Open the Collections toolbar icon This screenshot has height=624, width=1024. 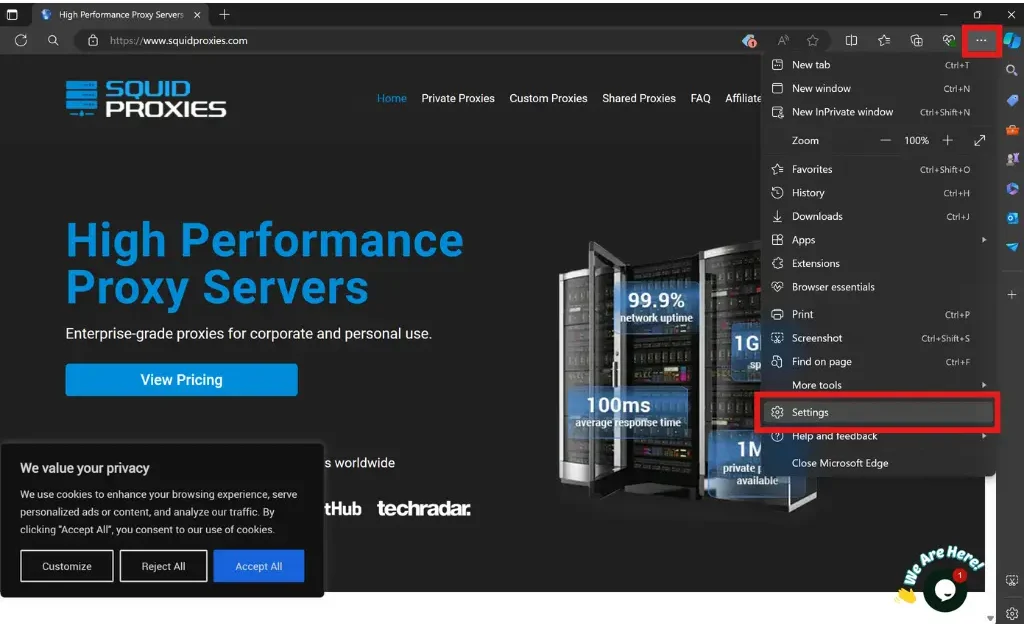[x=916, y=40]
